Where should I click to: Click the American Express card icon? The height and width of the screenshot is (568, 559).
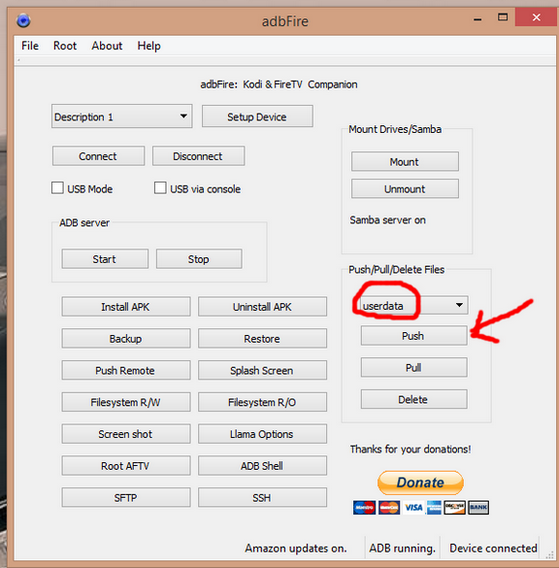pyautogui.click(x=434, y=508)
